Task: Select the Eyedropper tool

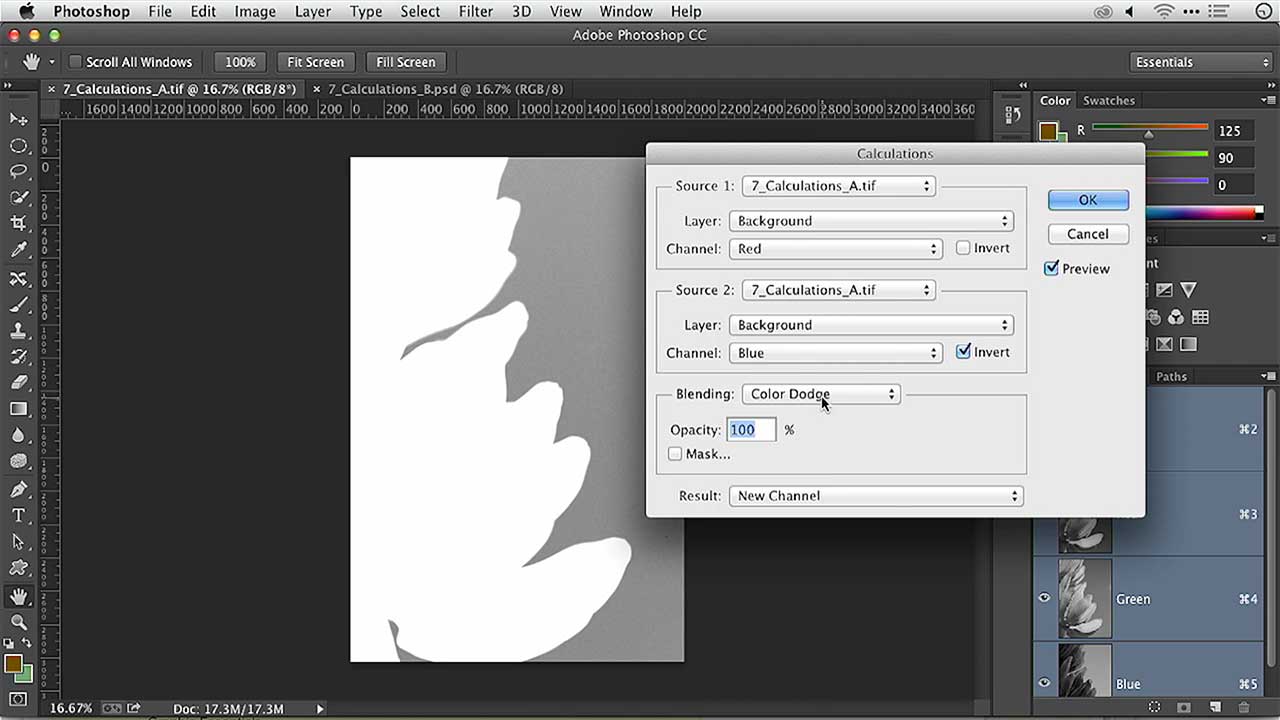Action: 20,251
